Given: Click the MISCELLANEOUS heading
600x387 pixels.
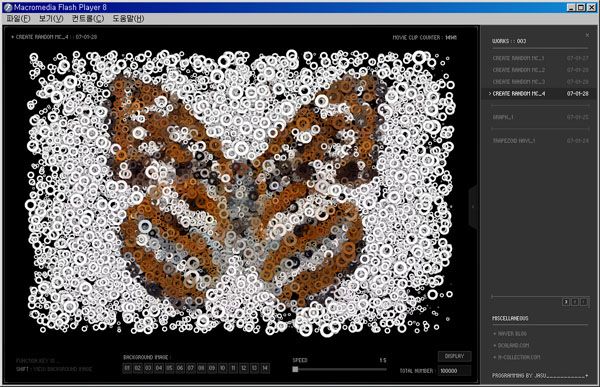Looking at the screenshot, I should click(510, 318).
